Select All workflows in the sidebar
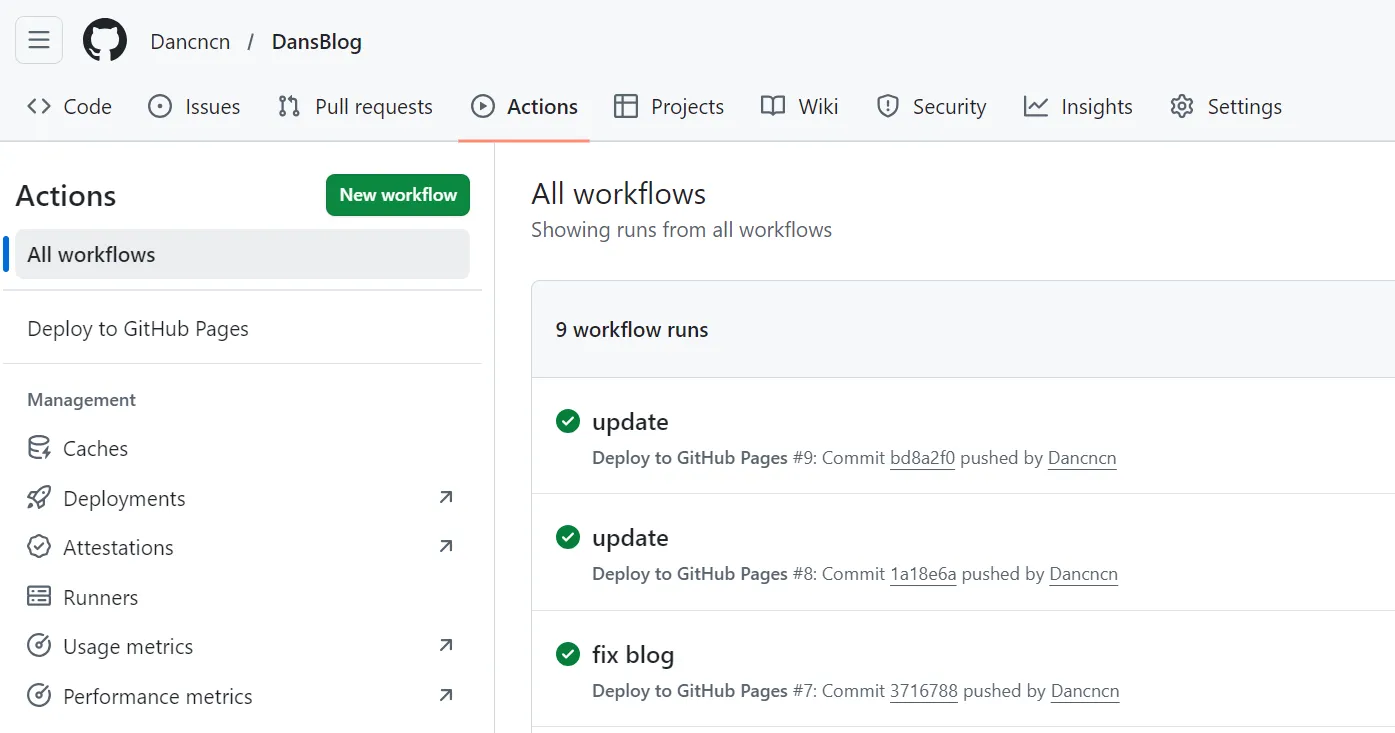 point(91,255)
